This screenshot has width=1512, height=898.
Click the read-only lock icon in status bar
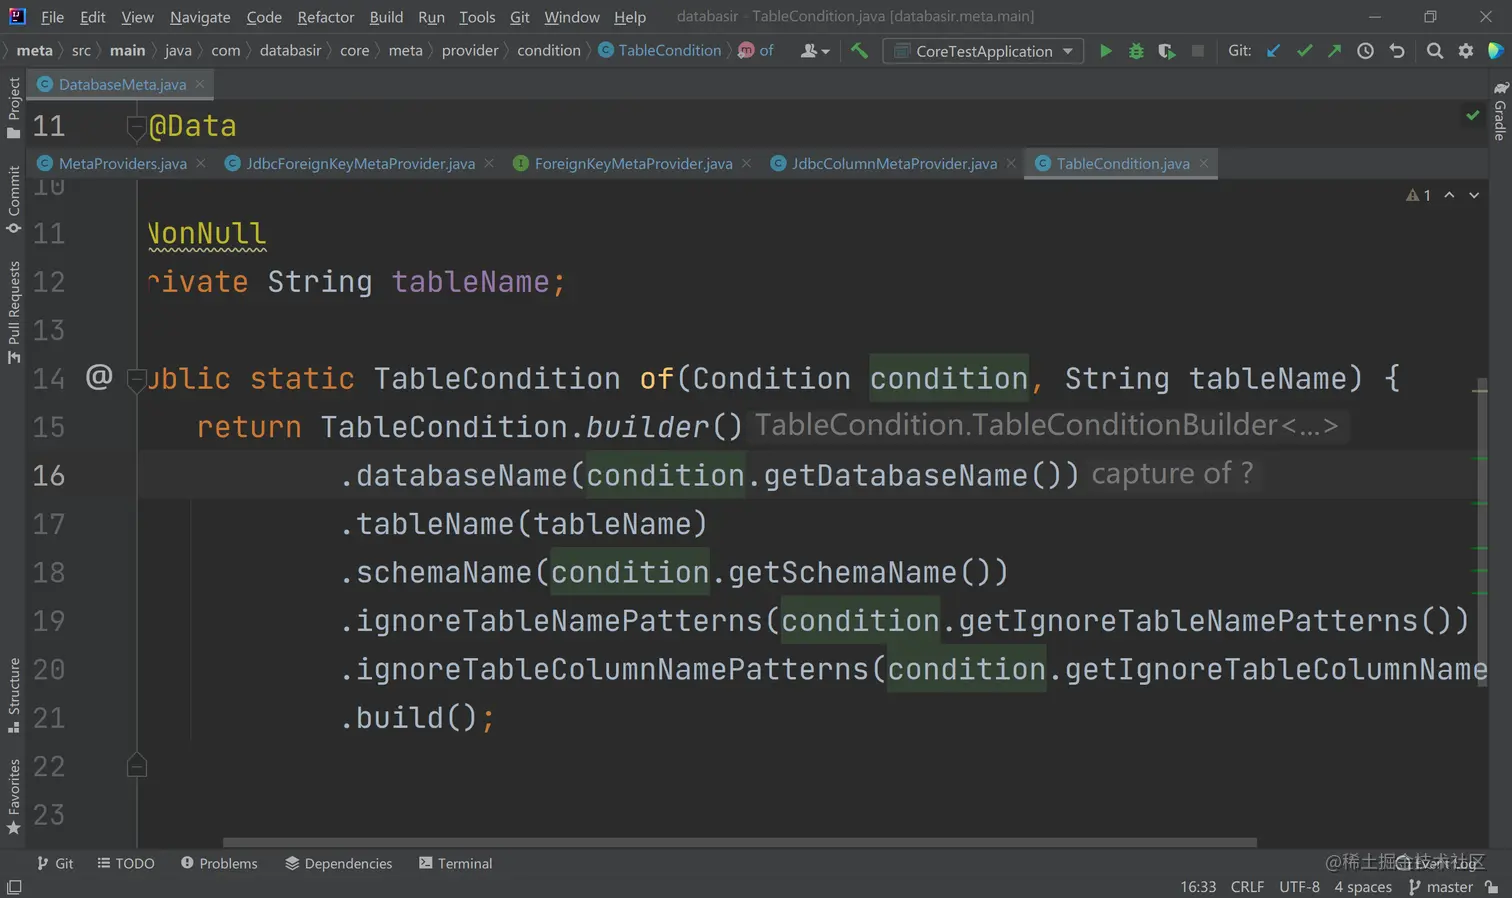(x=1492, y=887)
